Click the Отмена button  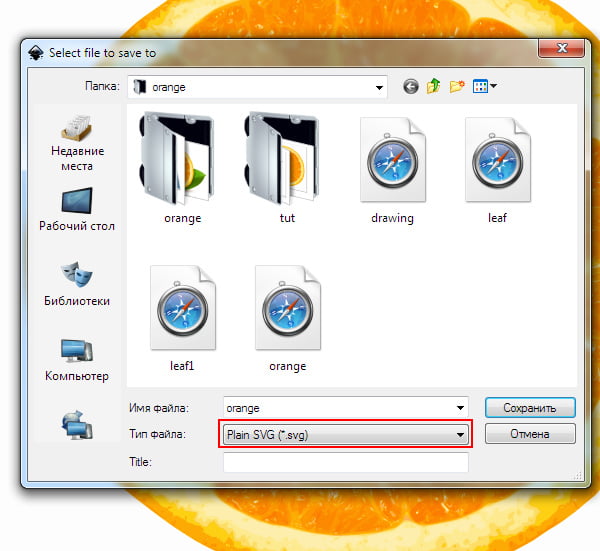click(530, 434)
